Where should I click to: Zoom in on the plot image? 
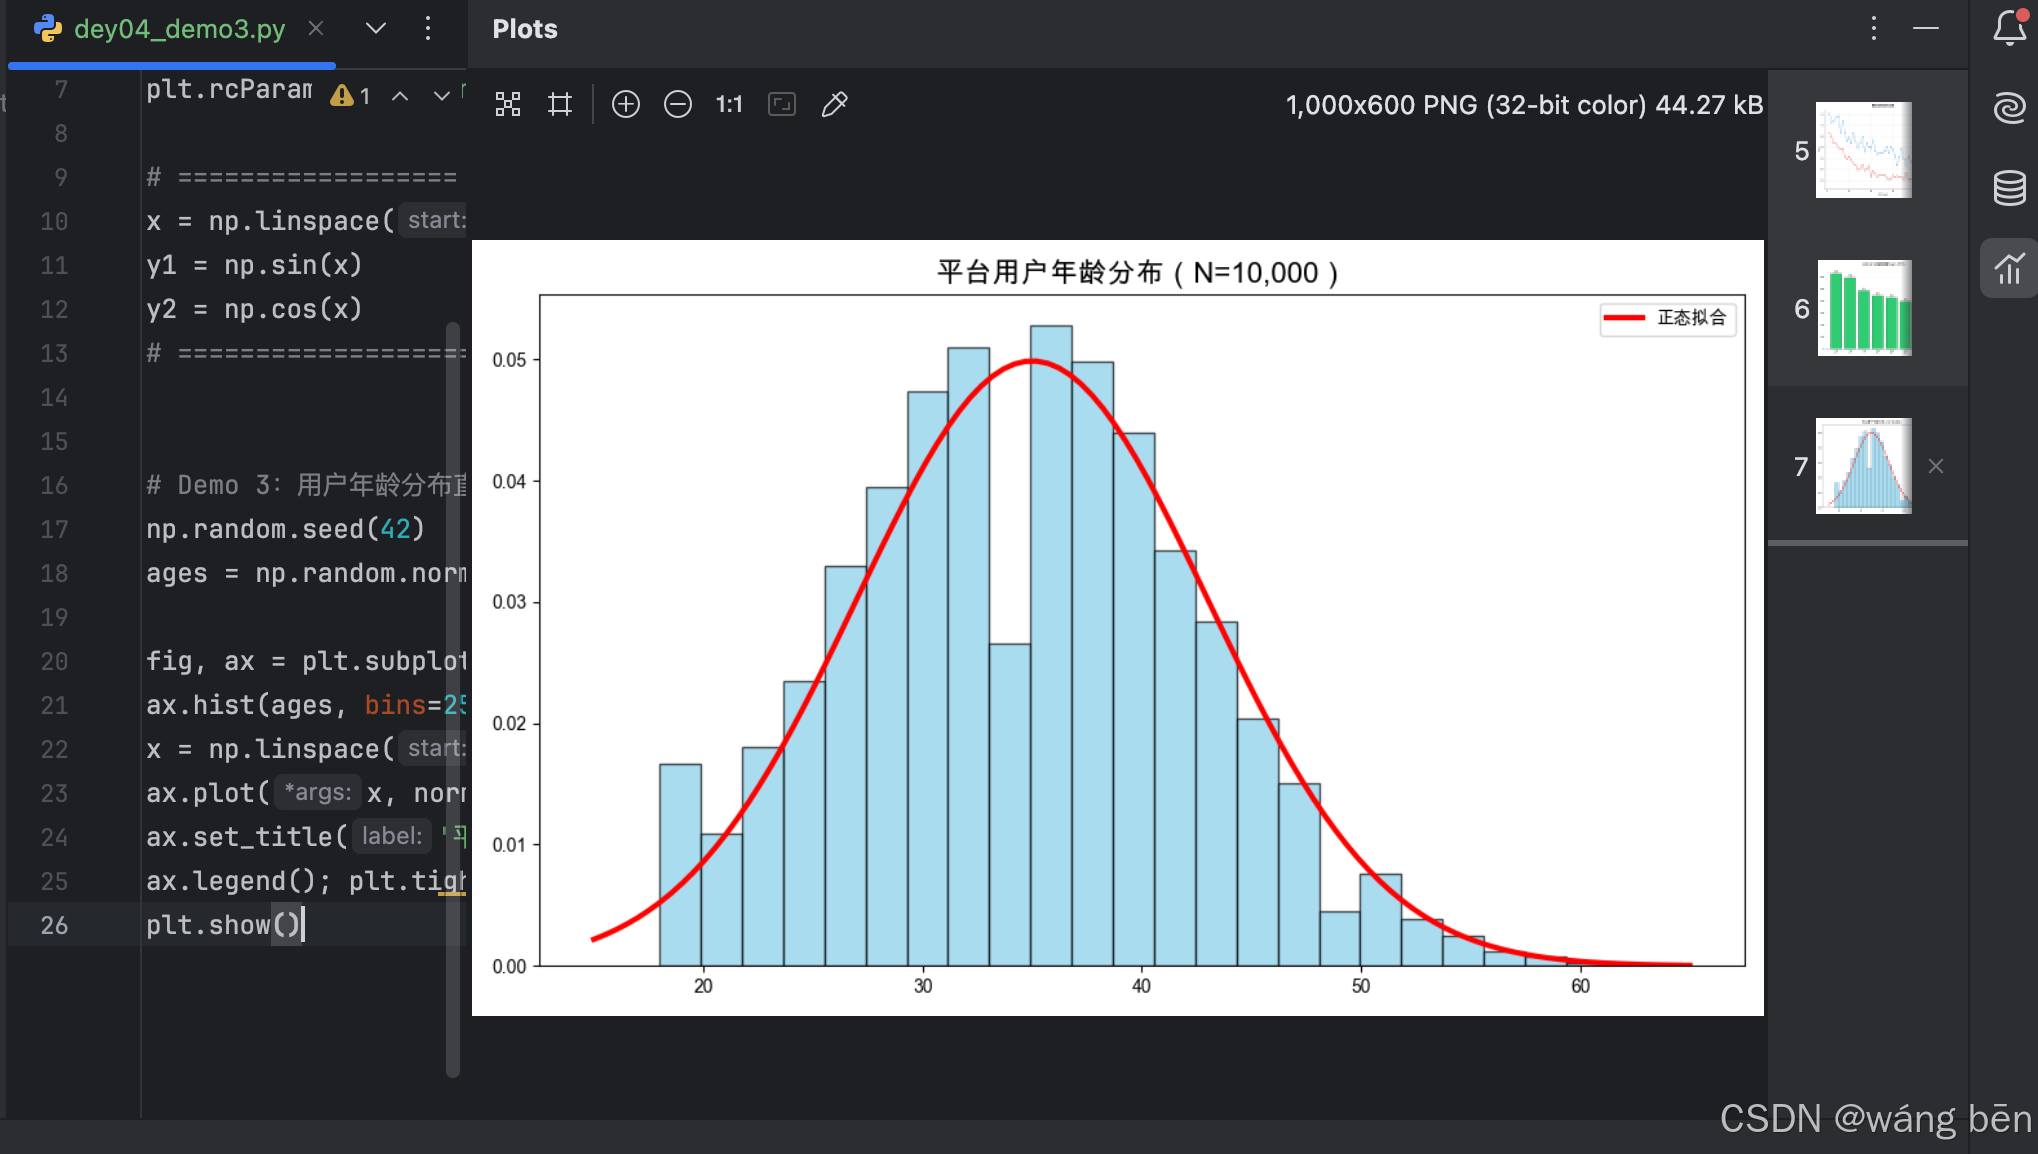pyautogui.click(x=626, y=104)
